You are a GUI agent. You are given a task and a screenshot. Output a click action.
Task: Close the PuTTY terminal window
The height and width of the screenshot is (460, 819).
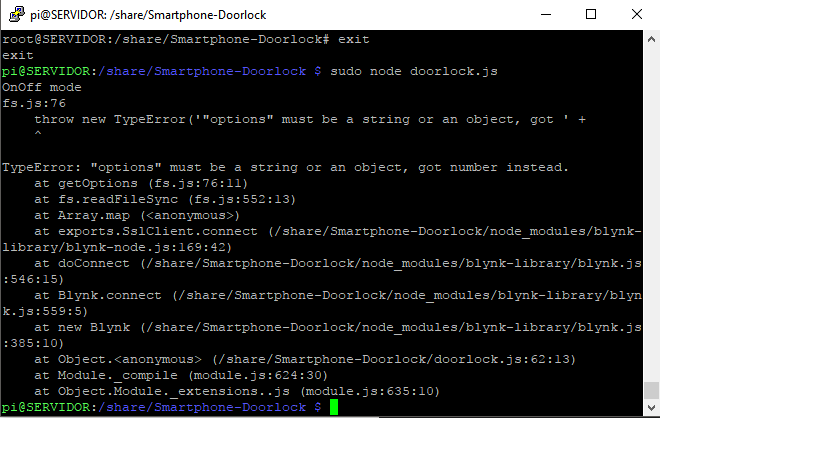tap(637, 15)
